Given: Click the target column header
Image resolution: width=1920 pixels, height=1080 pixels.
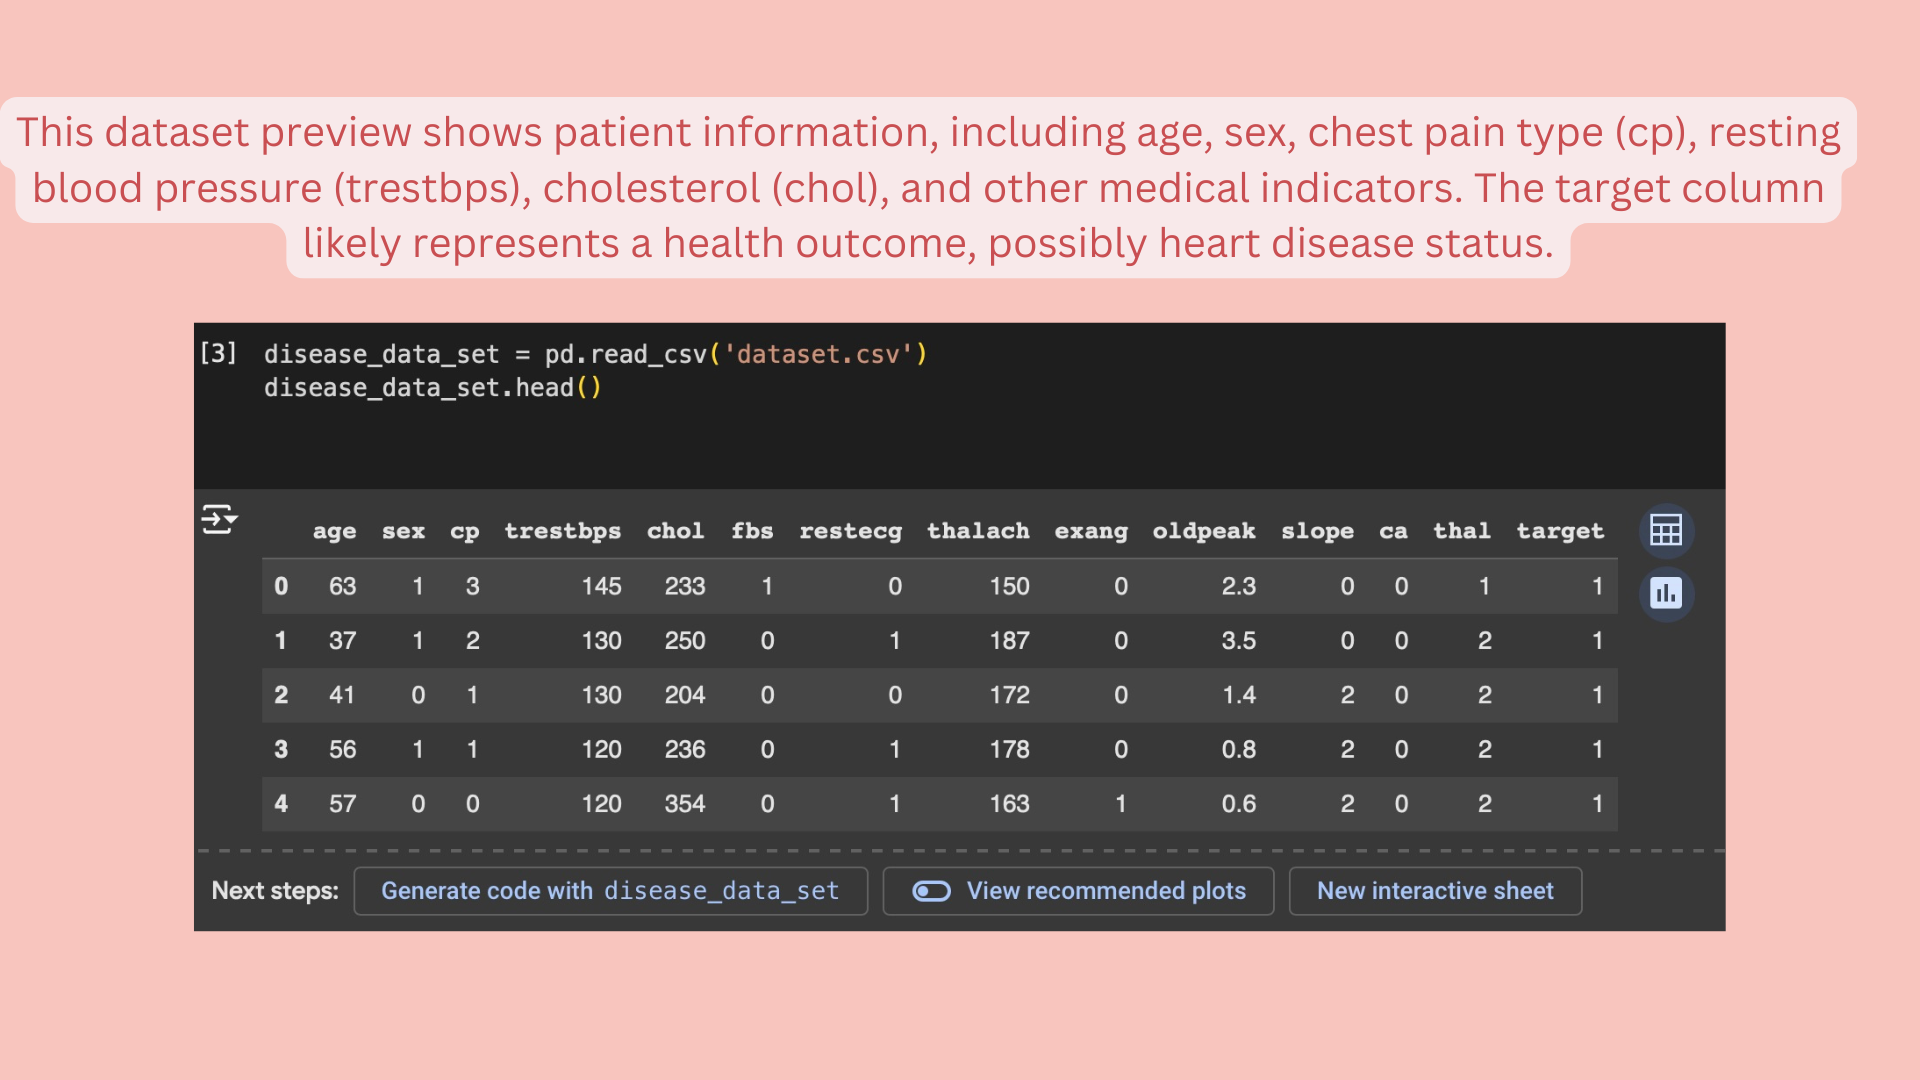Looking at the screenshot, I should [1559, 531].
